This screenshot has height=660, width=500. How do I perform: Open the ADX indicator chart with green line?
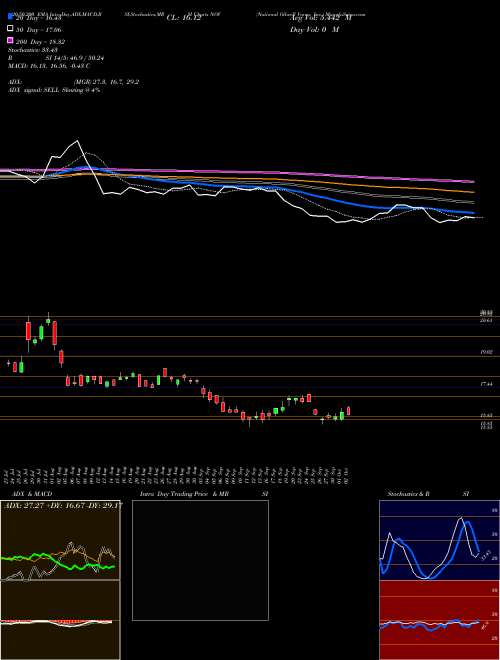point(60,540)
